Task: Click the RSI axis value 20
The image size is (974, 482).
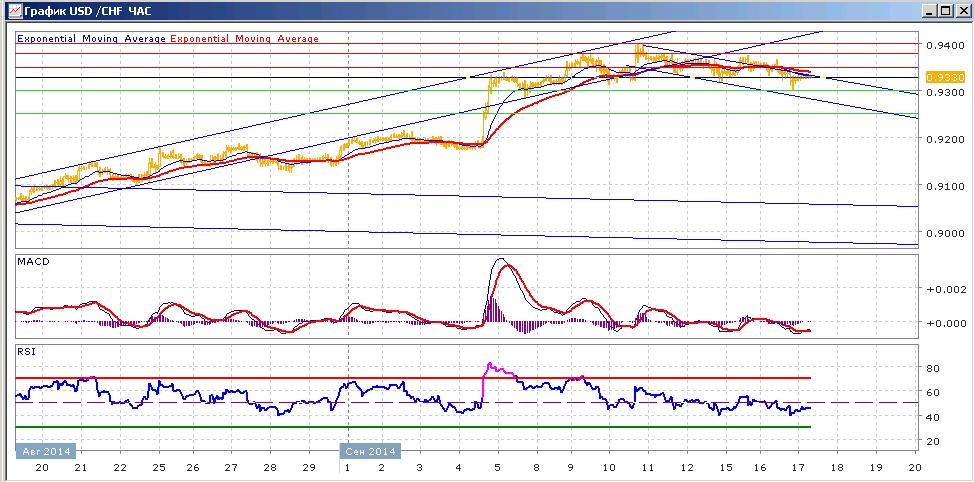Action: [x=933, y=440]
